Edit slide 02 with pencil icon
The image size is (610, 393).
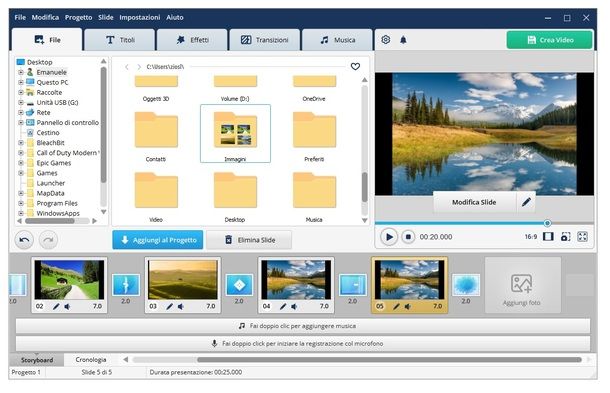pos(56,307)
